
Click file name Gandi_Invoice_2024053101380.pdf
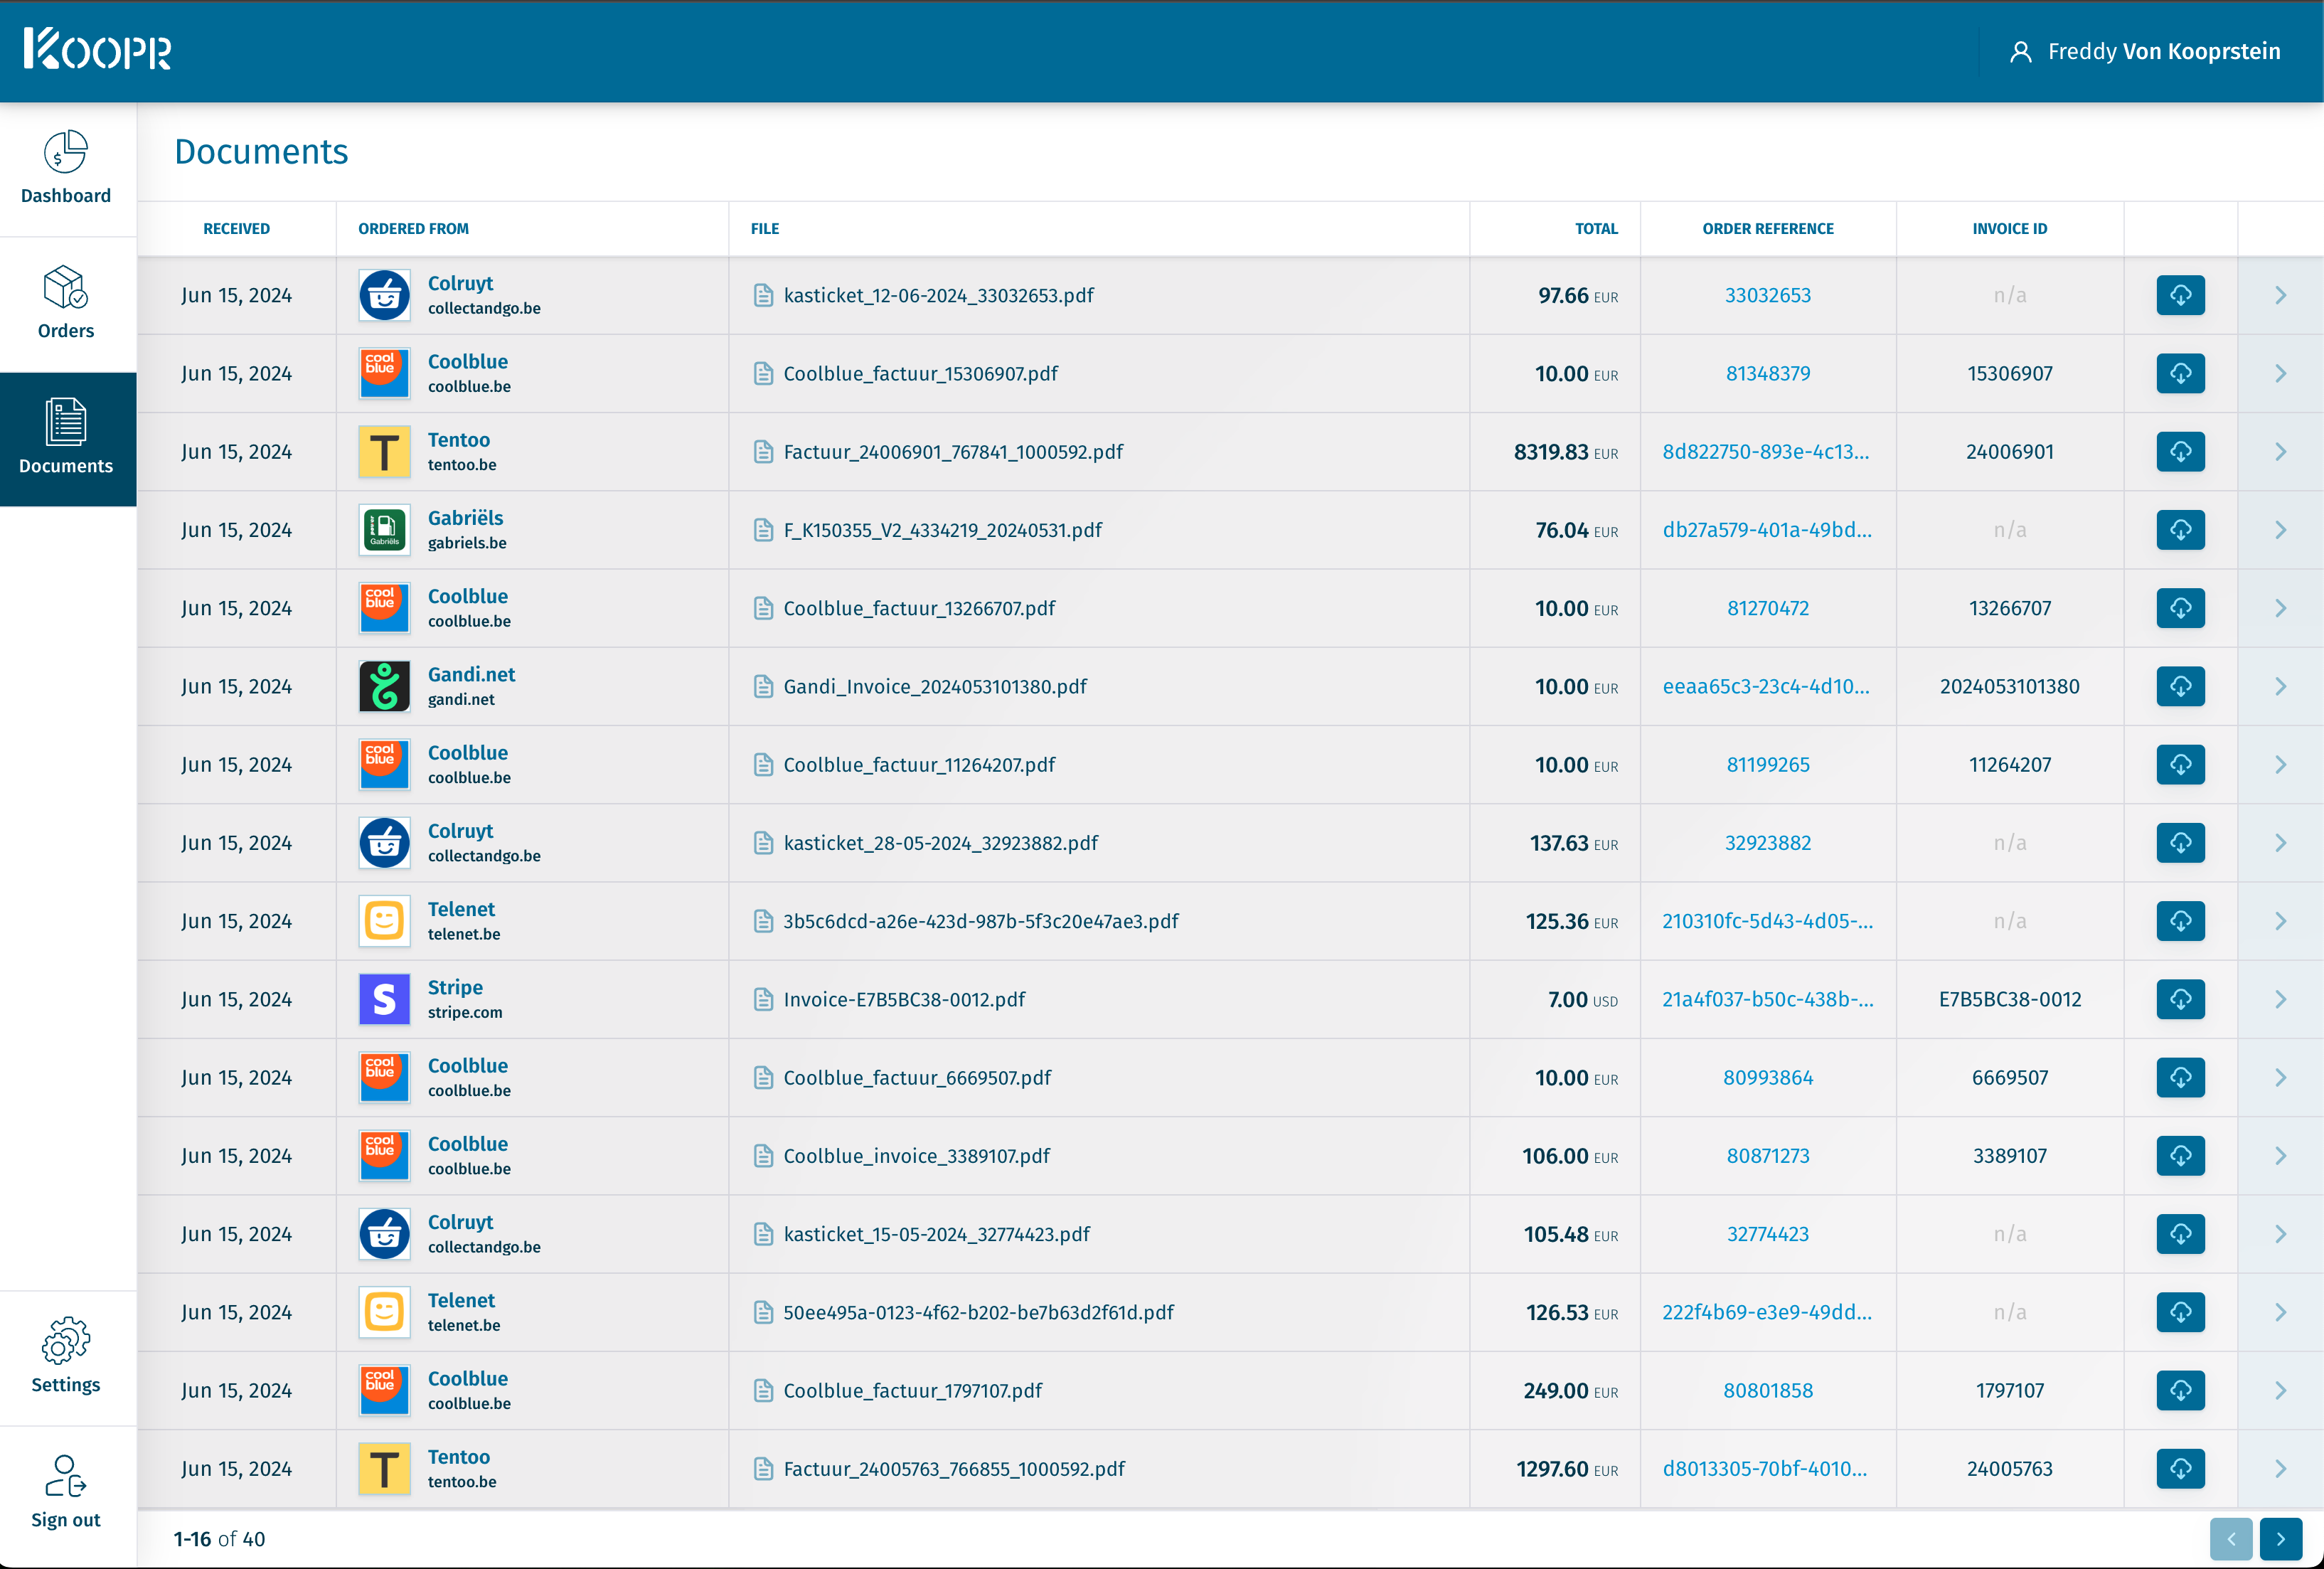(x=934, y=686)
